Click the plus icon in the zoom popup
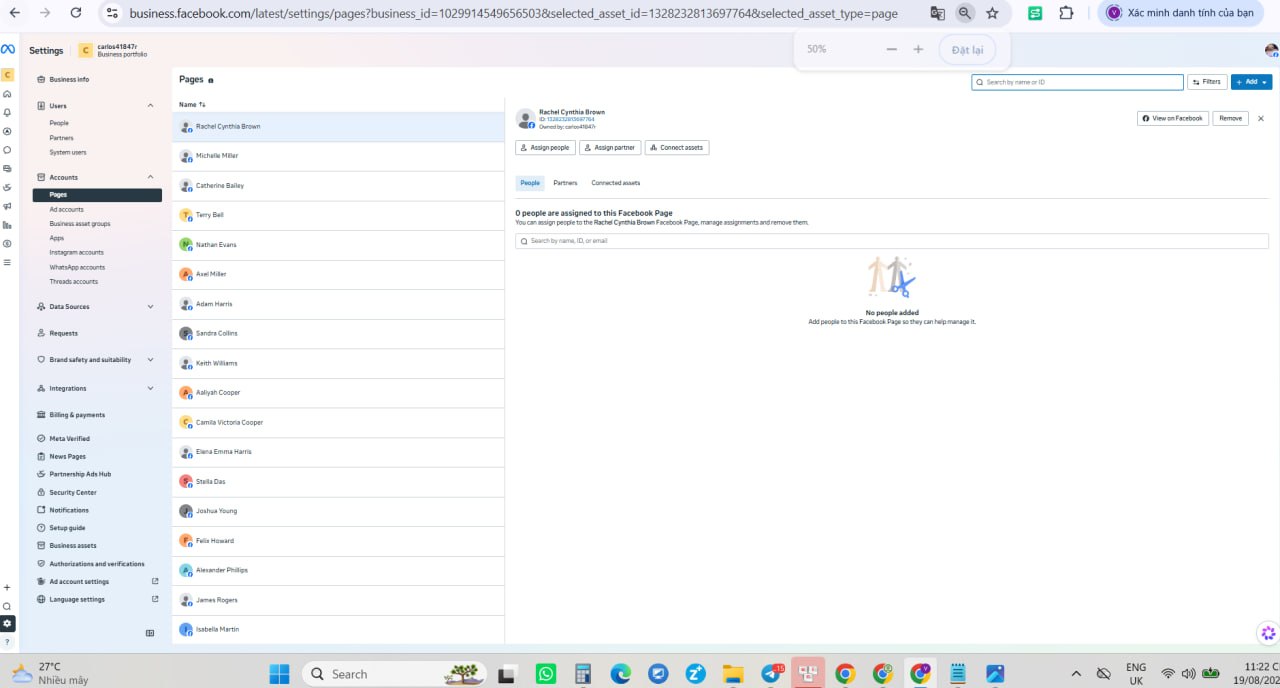Image resolution: width=1280 pixels, height=688 pixels. pyautogui.click(x=918, y=49)
